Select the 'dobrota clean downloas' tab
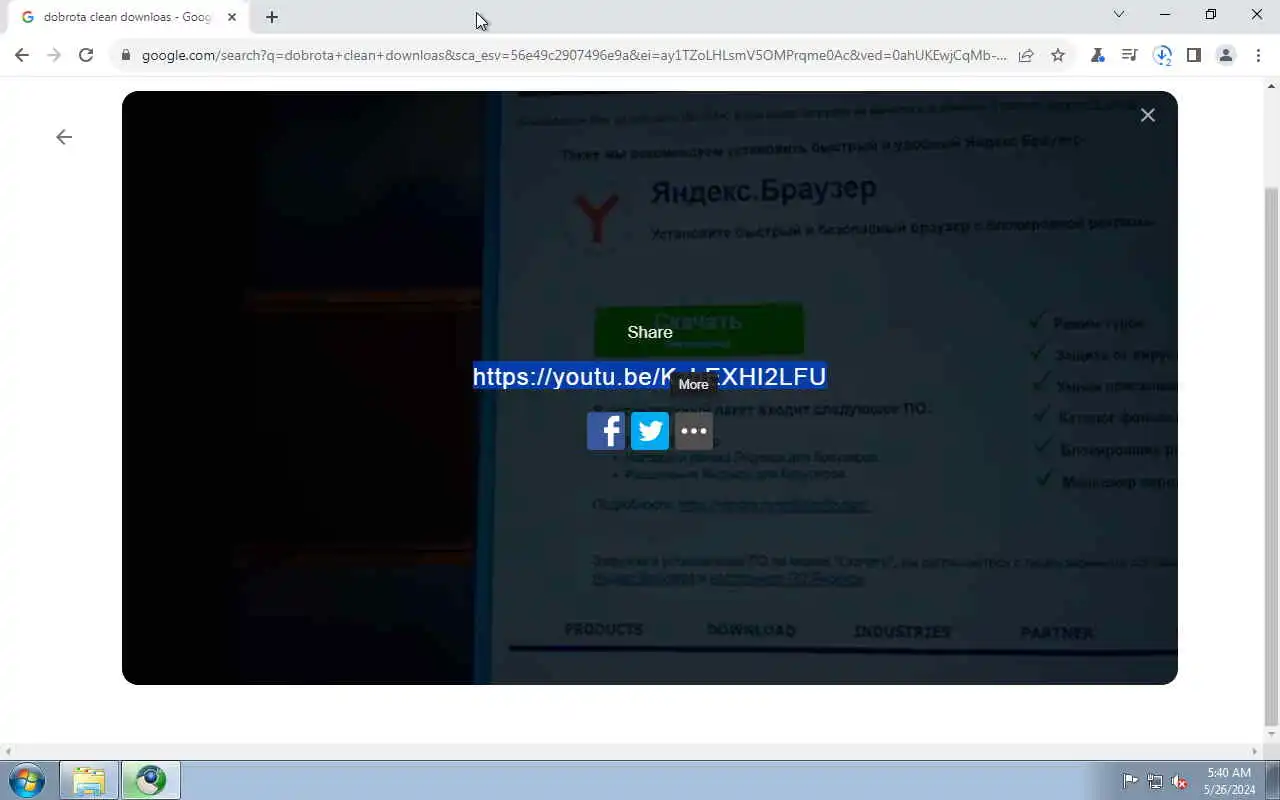Screen dimensions: 1280x800 [x=128, y=17]
